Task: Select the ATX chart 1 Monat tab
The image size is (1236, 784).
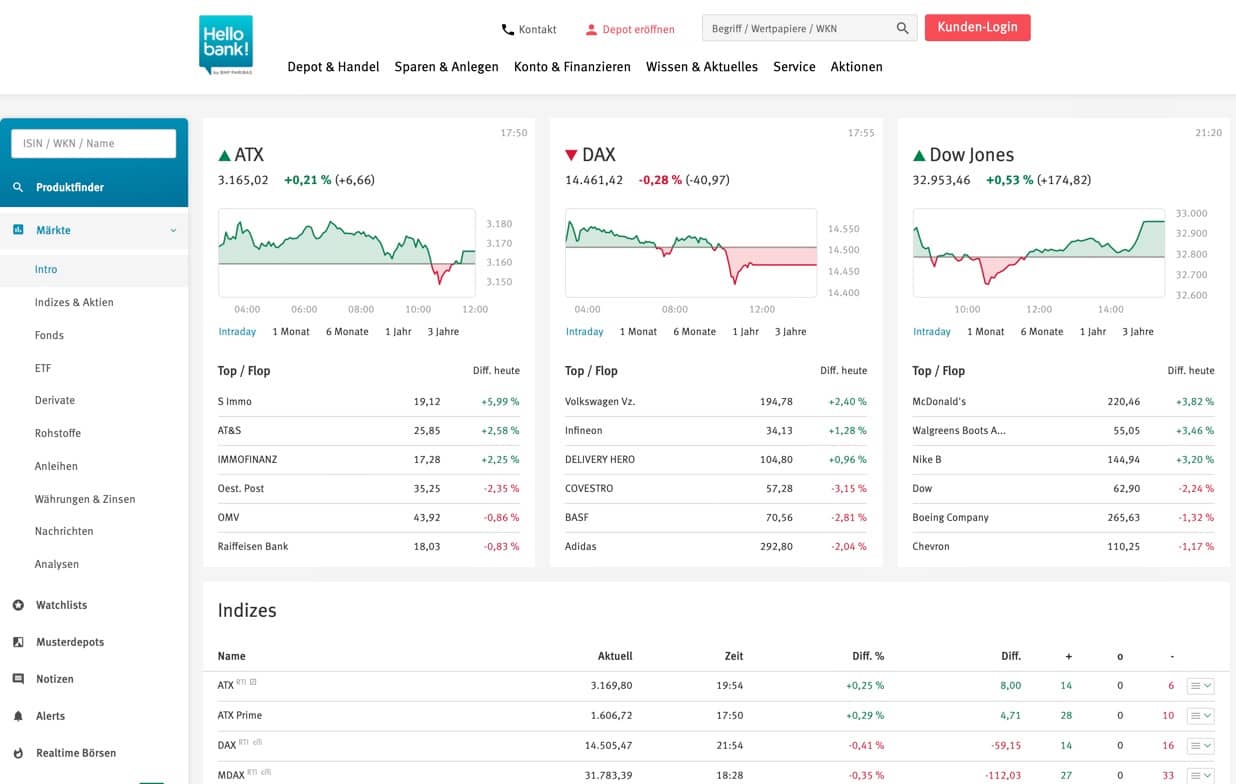Action: pyautogui.click(x=291, y=332)
